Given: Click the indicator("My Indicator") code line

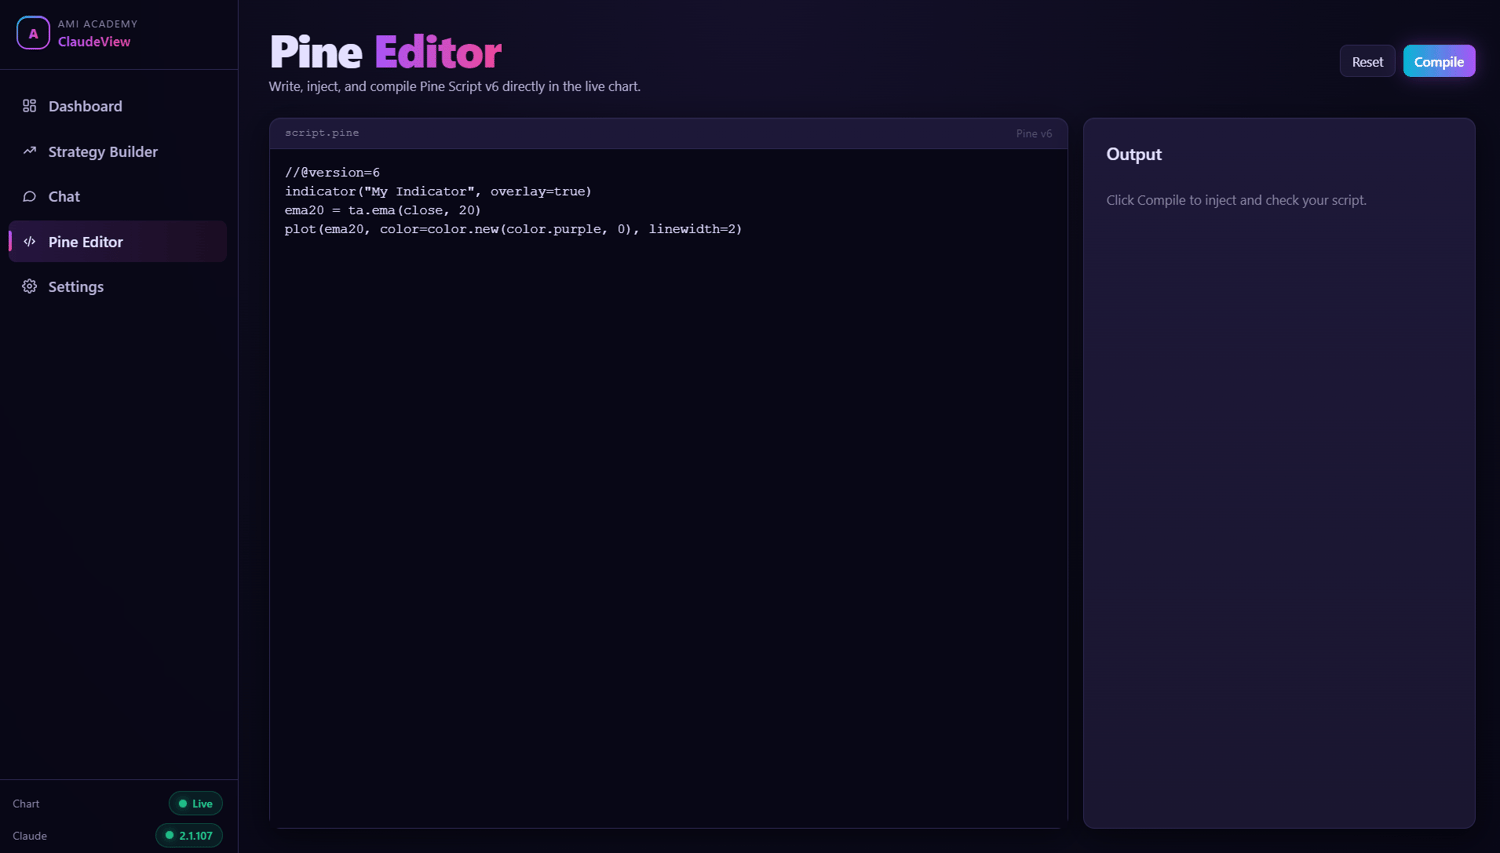Looking at the screenshot, I should [438, 191].
